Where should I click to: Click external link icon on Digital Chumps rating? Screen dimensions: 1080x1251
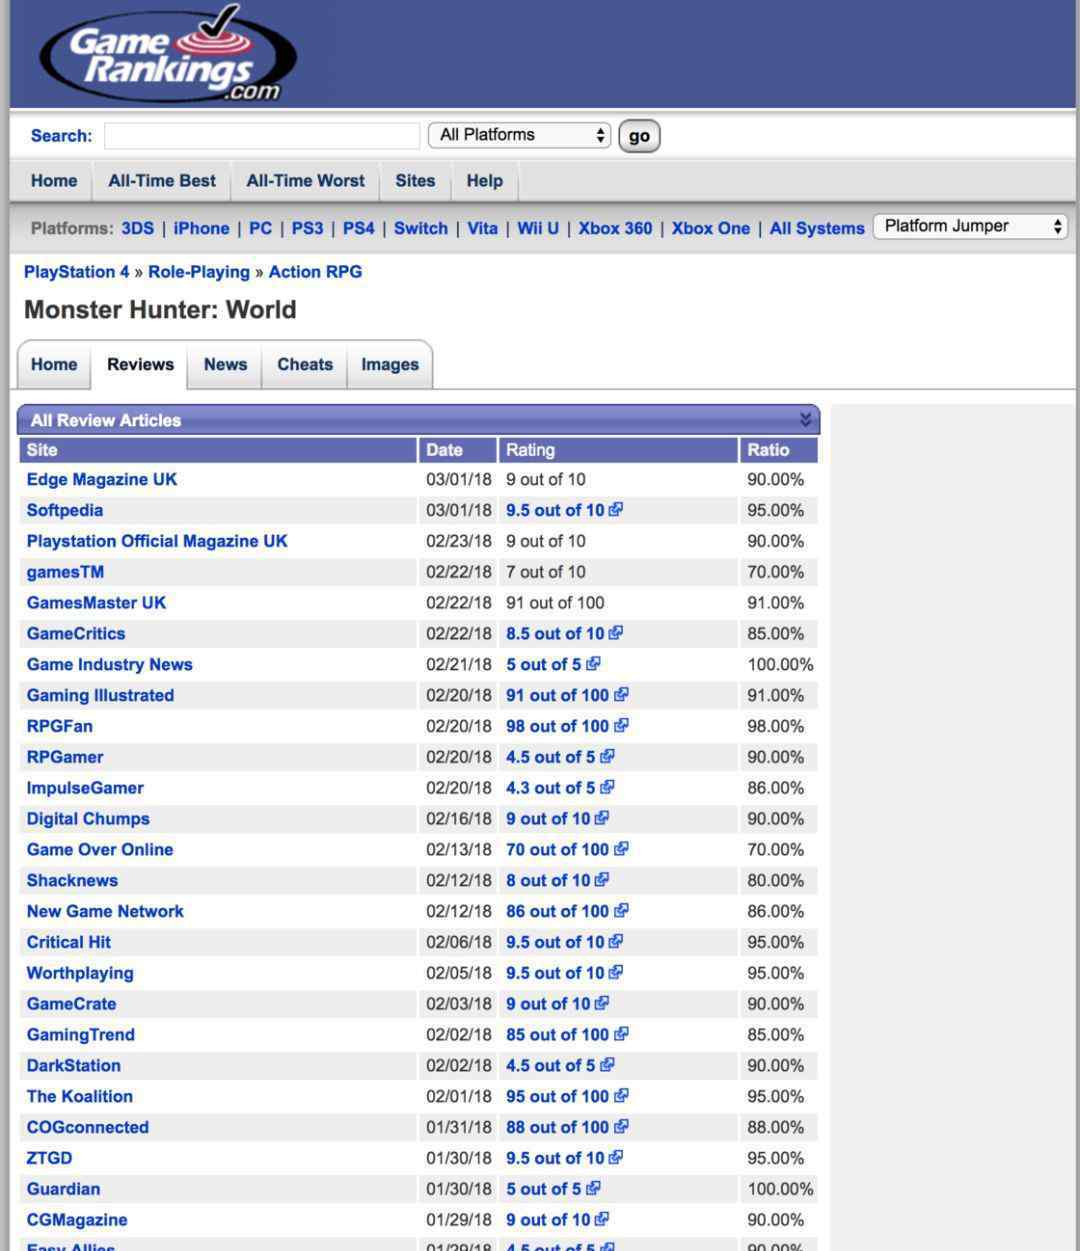coord(602,819)
